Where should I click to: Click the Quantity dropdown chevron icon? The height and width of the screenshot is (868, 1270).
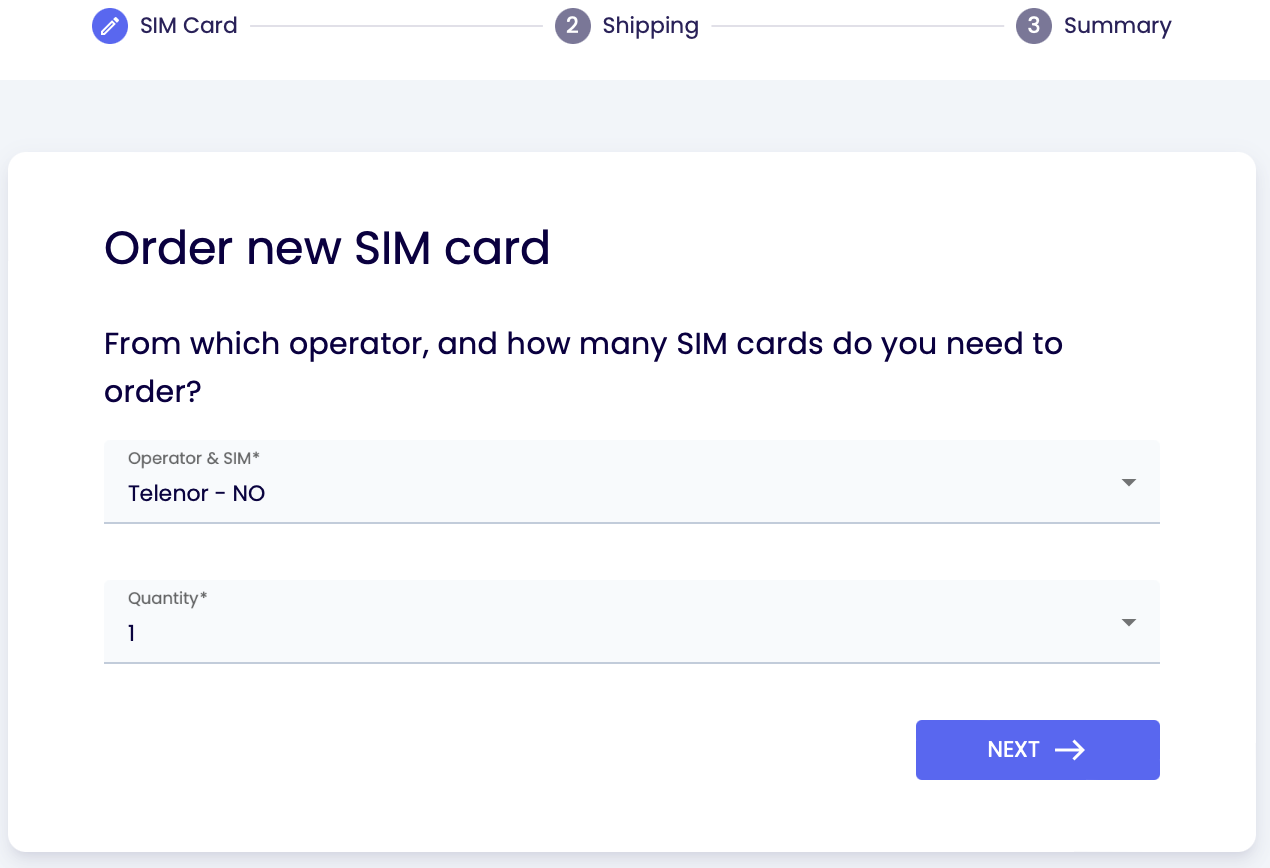(1128, 622)
